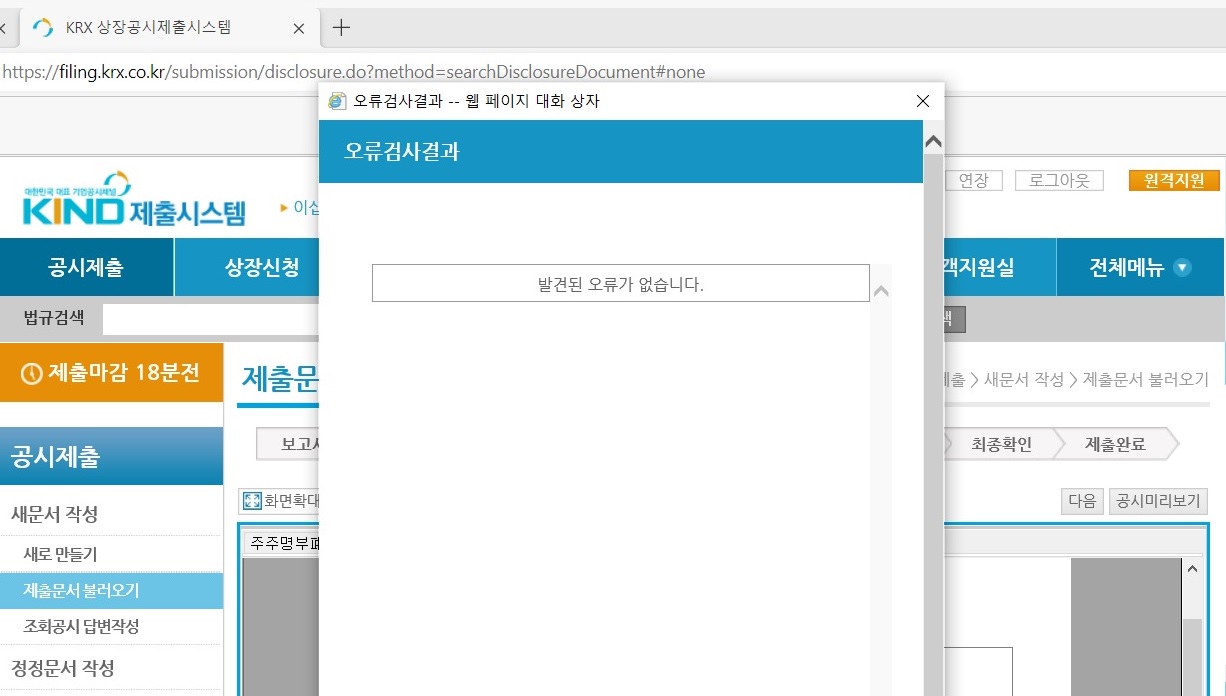Click the Internet Explorer icon in dialog title bar
1226x696 pixels.
(x=335, y=100)
